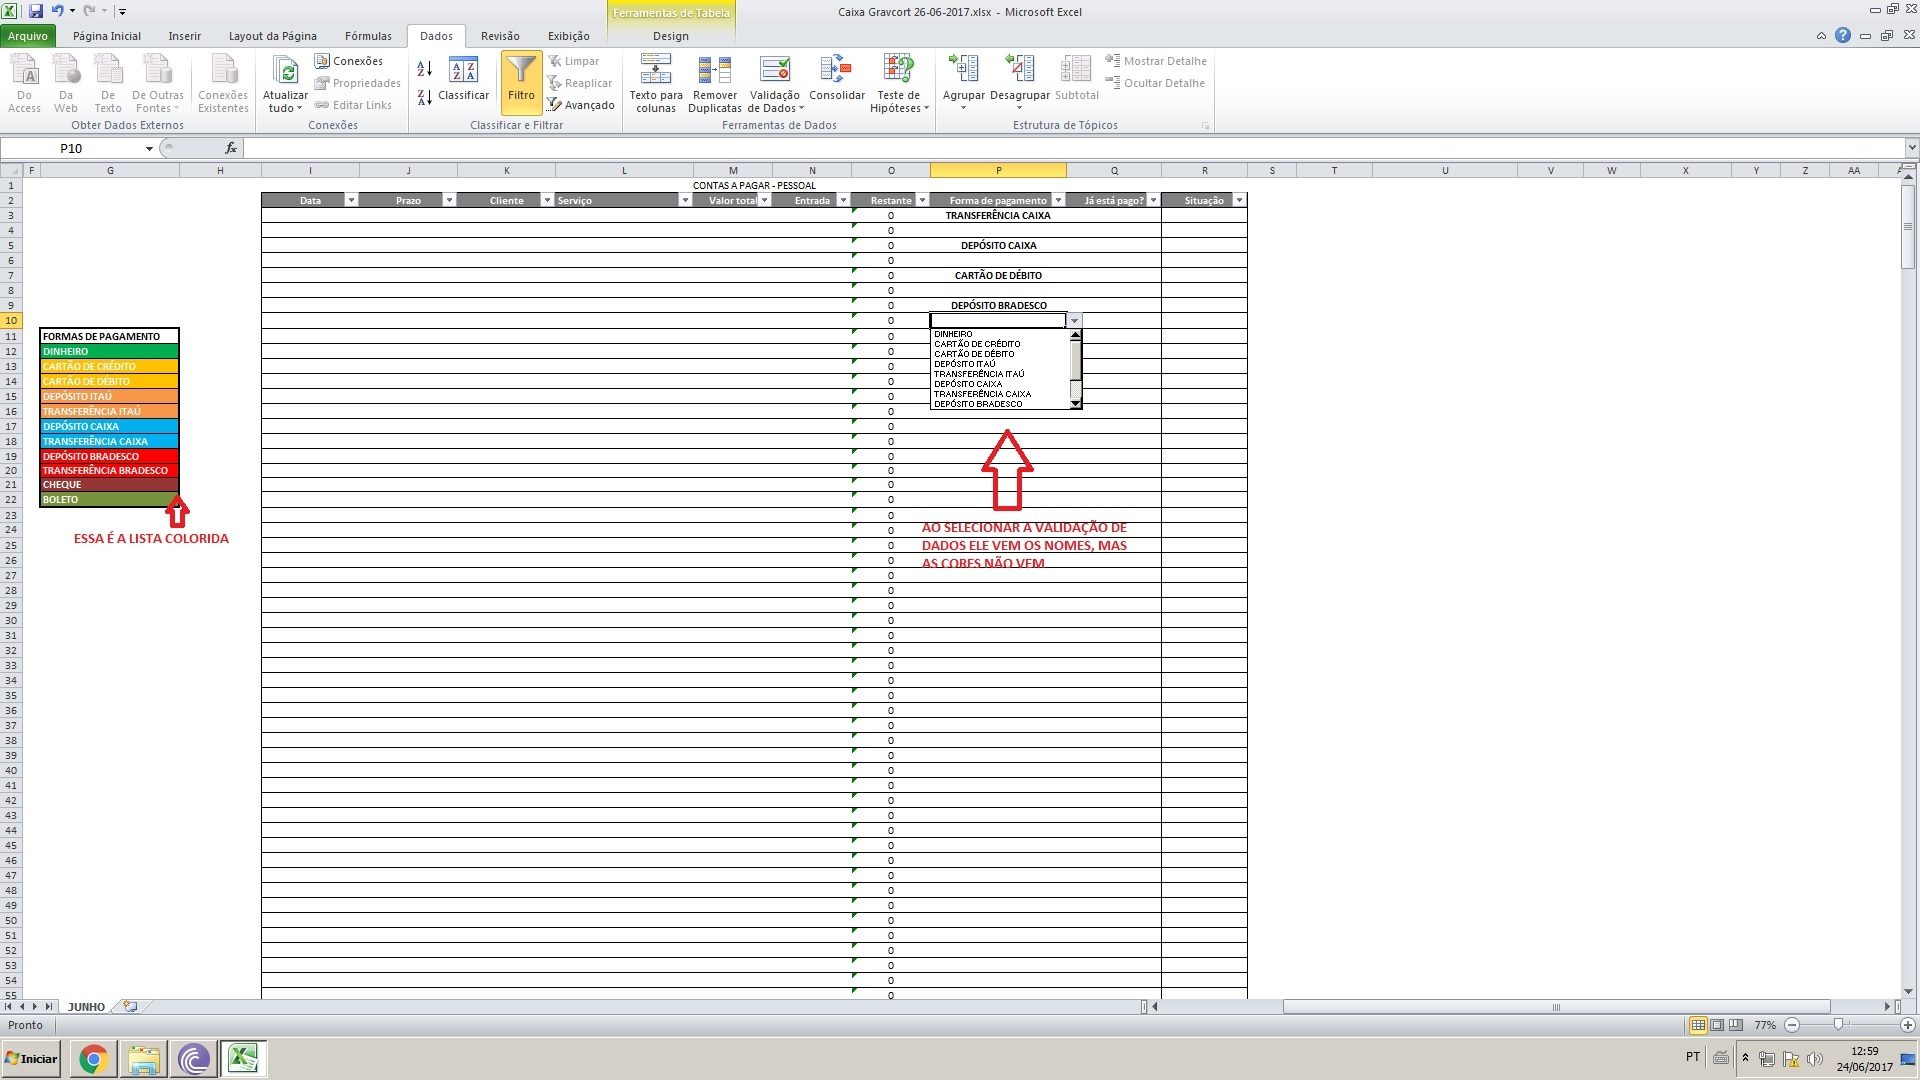Open the Restante column filter dropdown
The height and width of the screenshot is (1080, 1920).
[922, 200]
